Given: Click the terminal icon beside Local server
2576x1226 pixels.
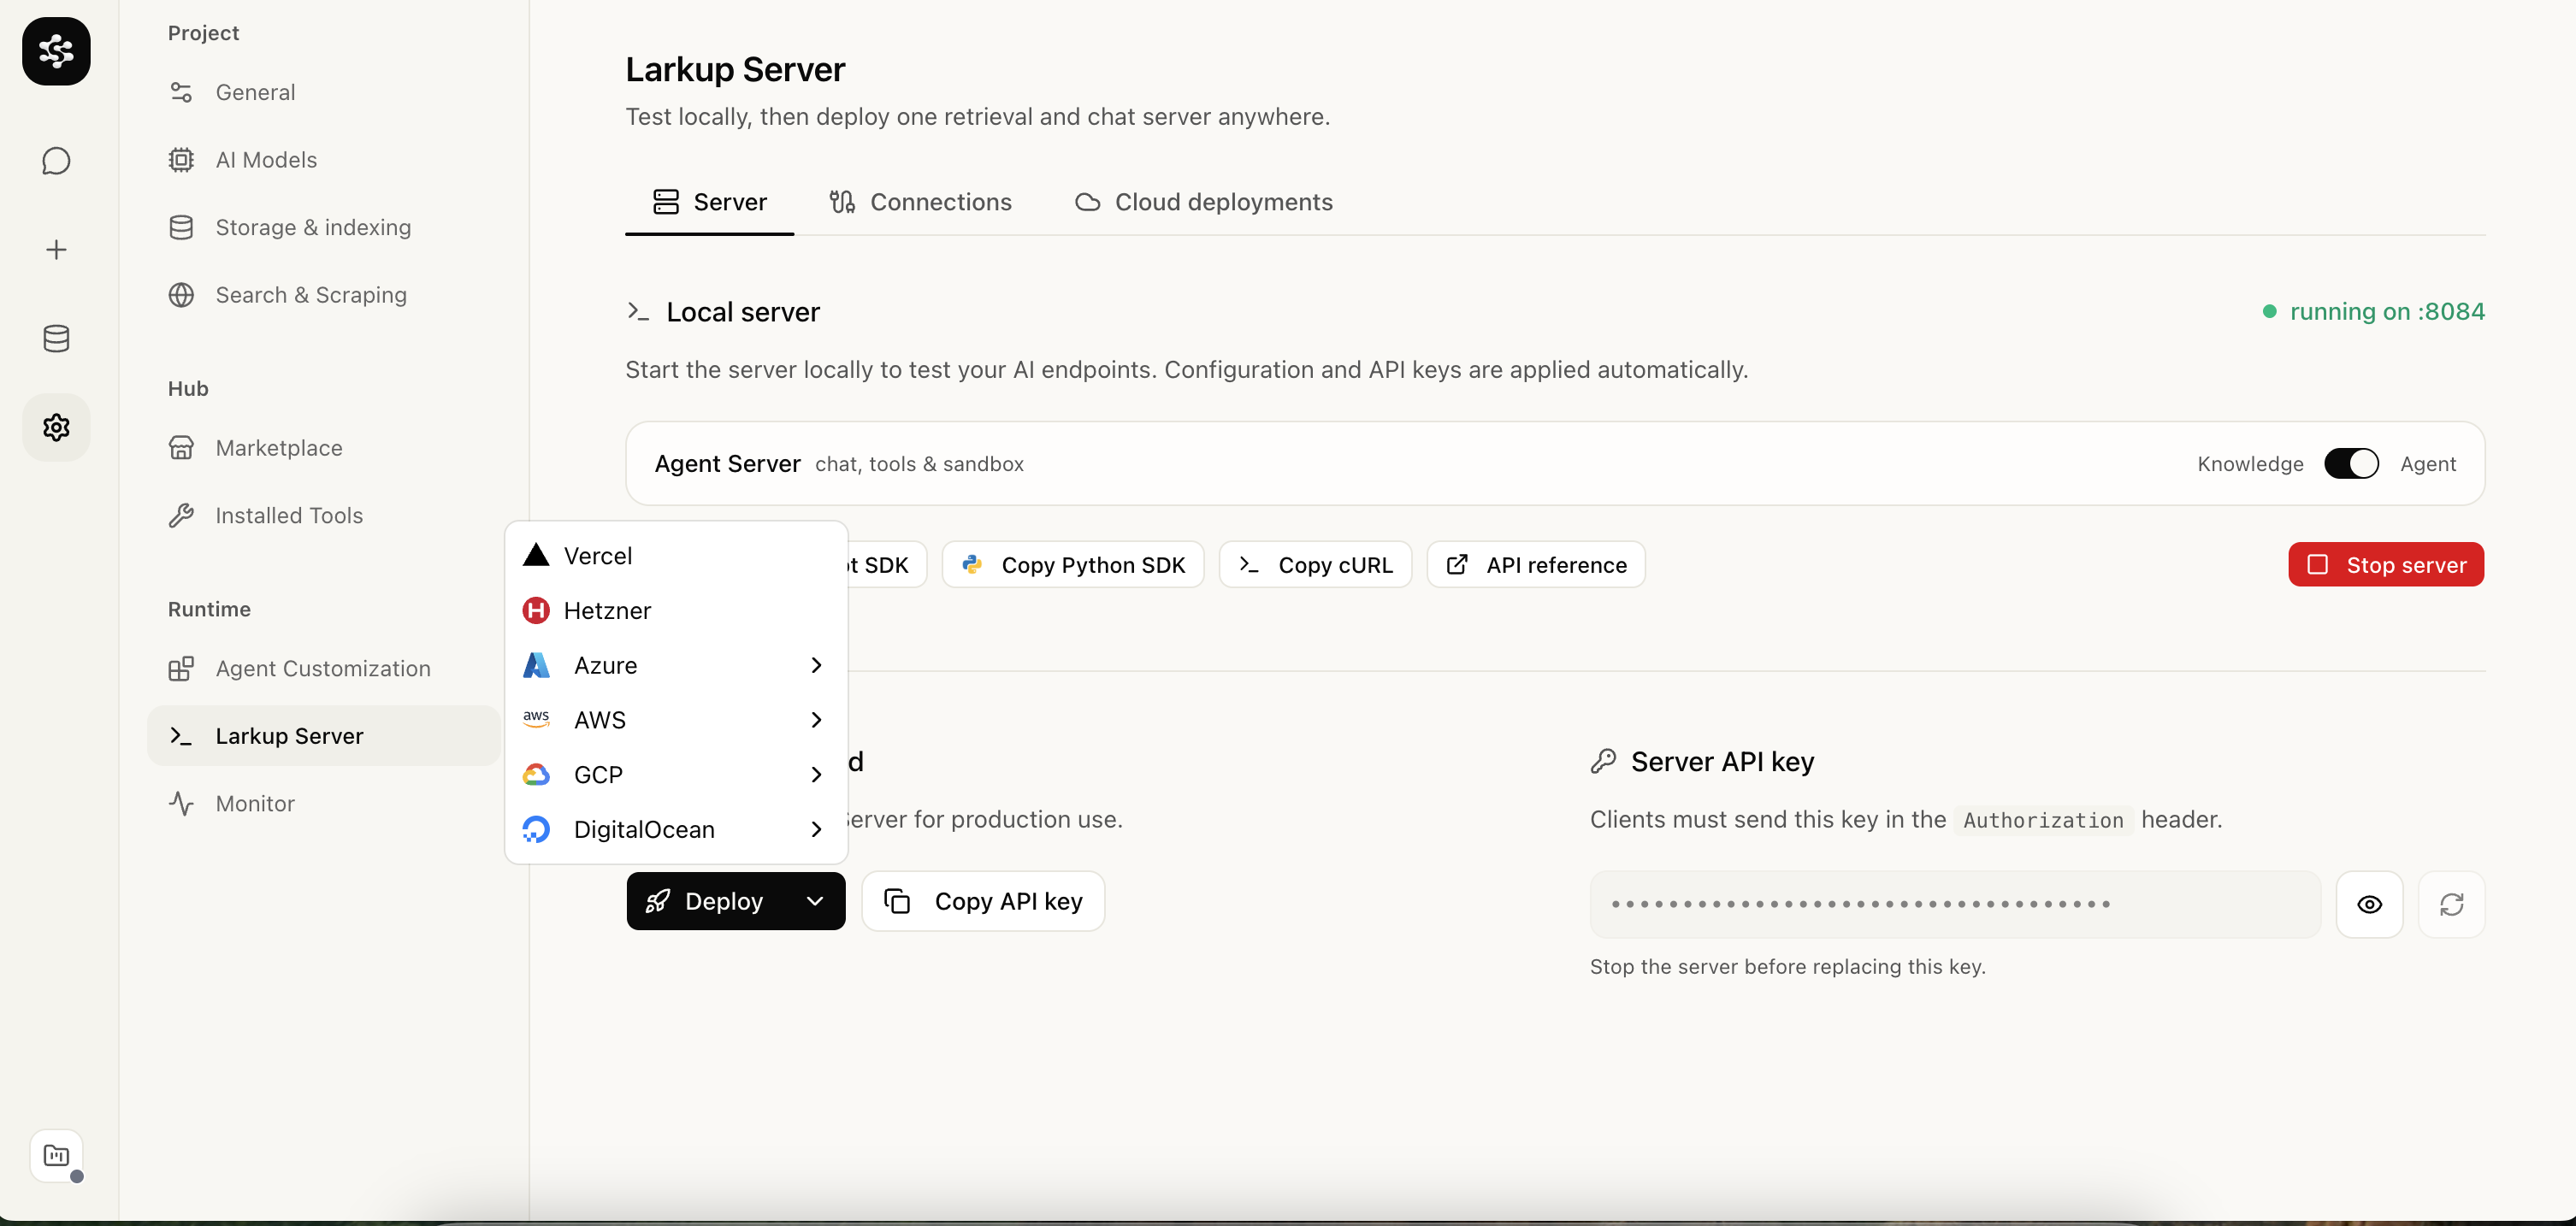Looking at the screenshot, I should click(638, 312).
